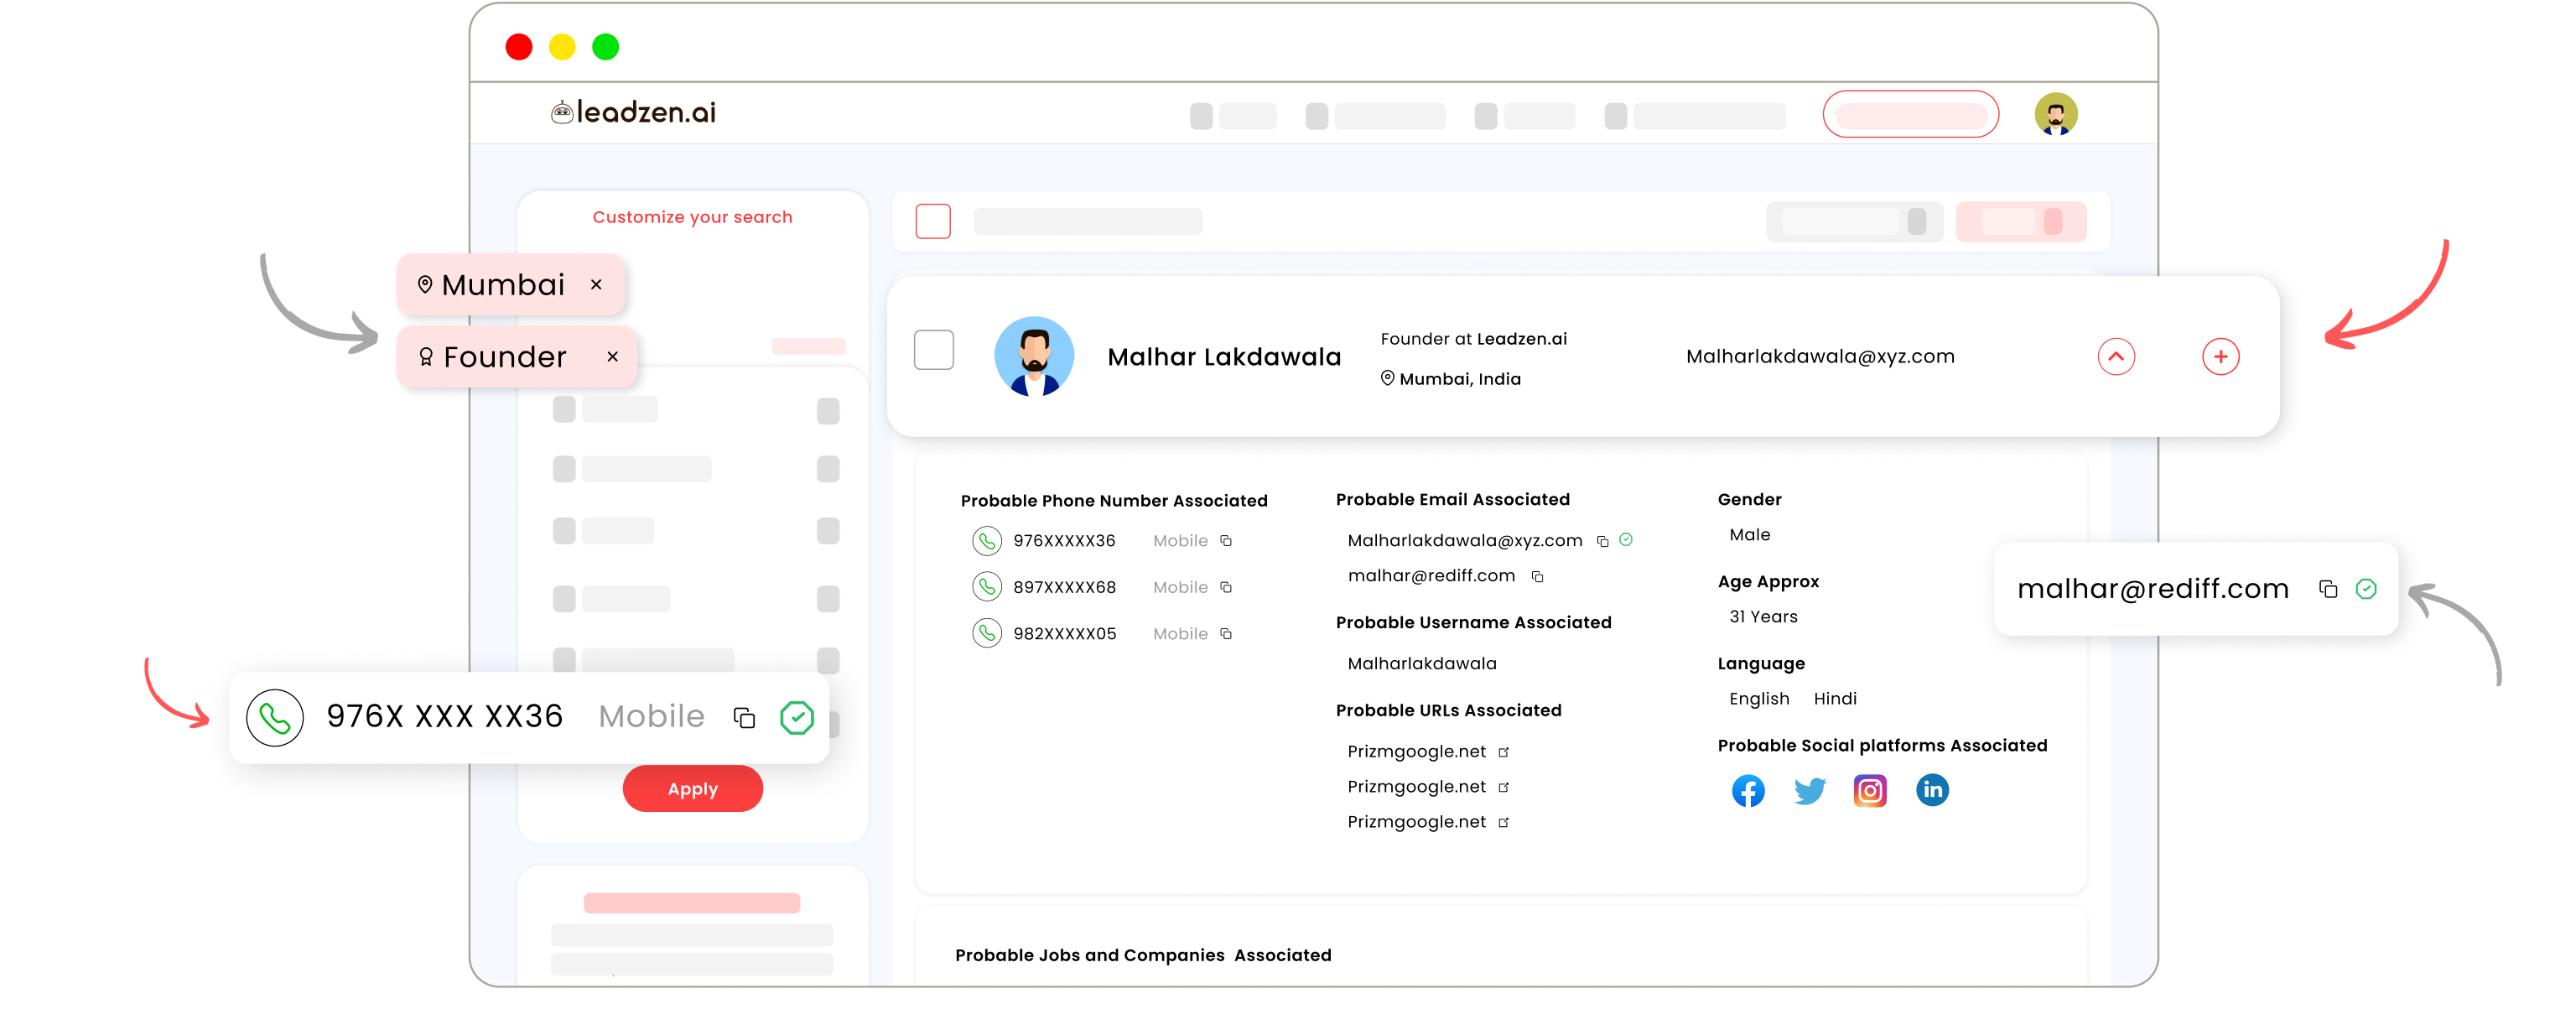Open Malhar's LinkedIn profile icon
This screenshot has width=2576, height=1030.
1932,790
